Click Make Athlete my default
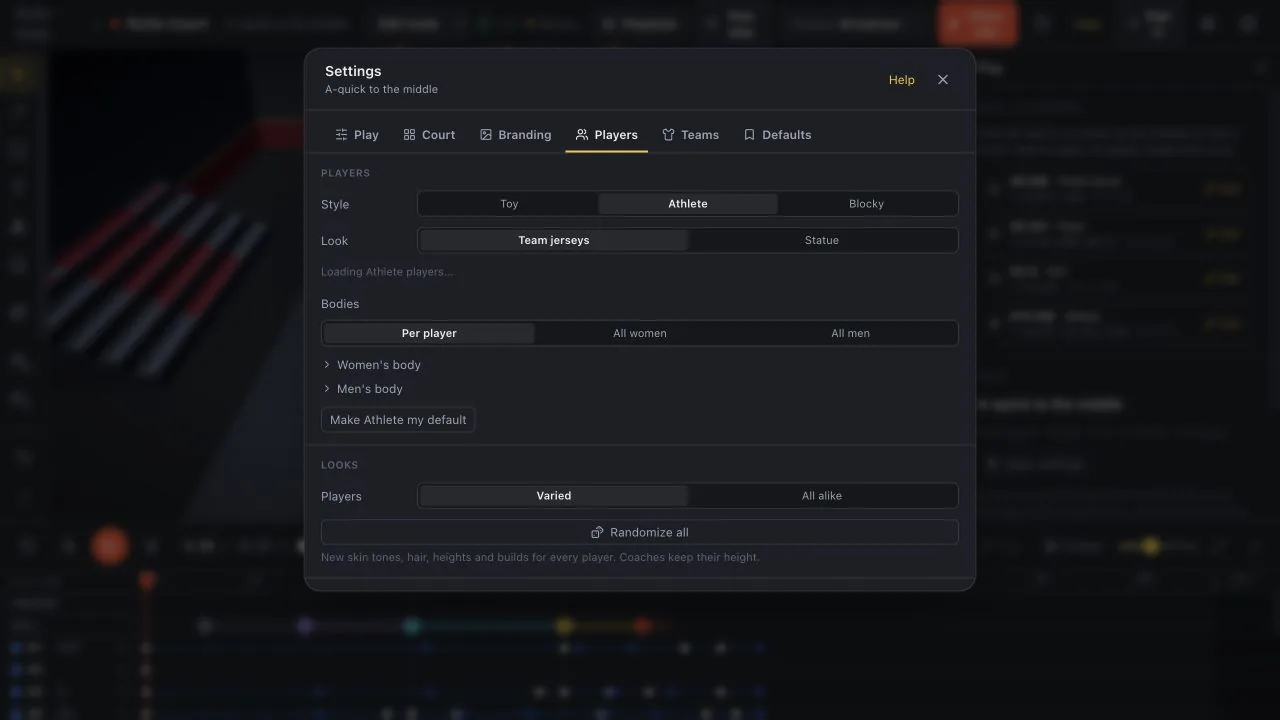Image resolution: width=1280 pixels, height=720 pixels. pyautogui.click(x=398, y=420)
